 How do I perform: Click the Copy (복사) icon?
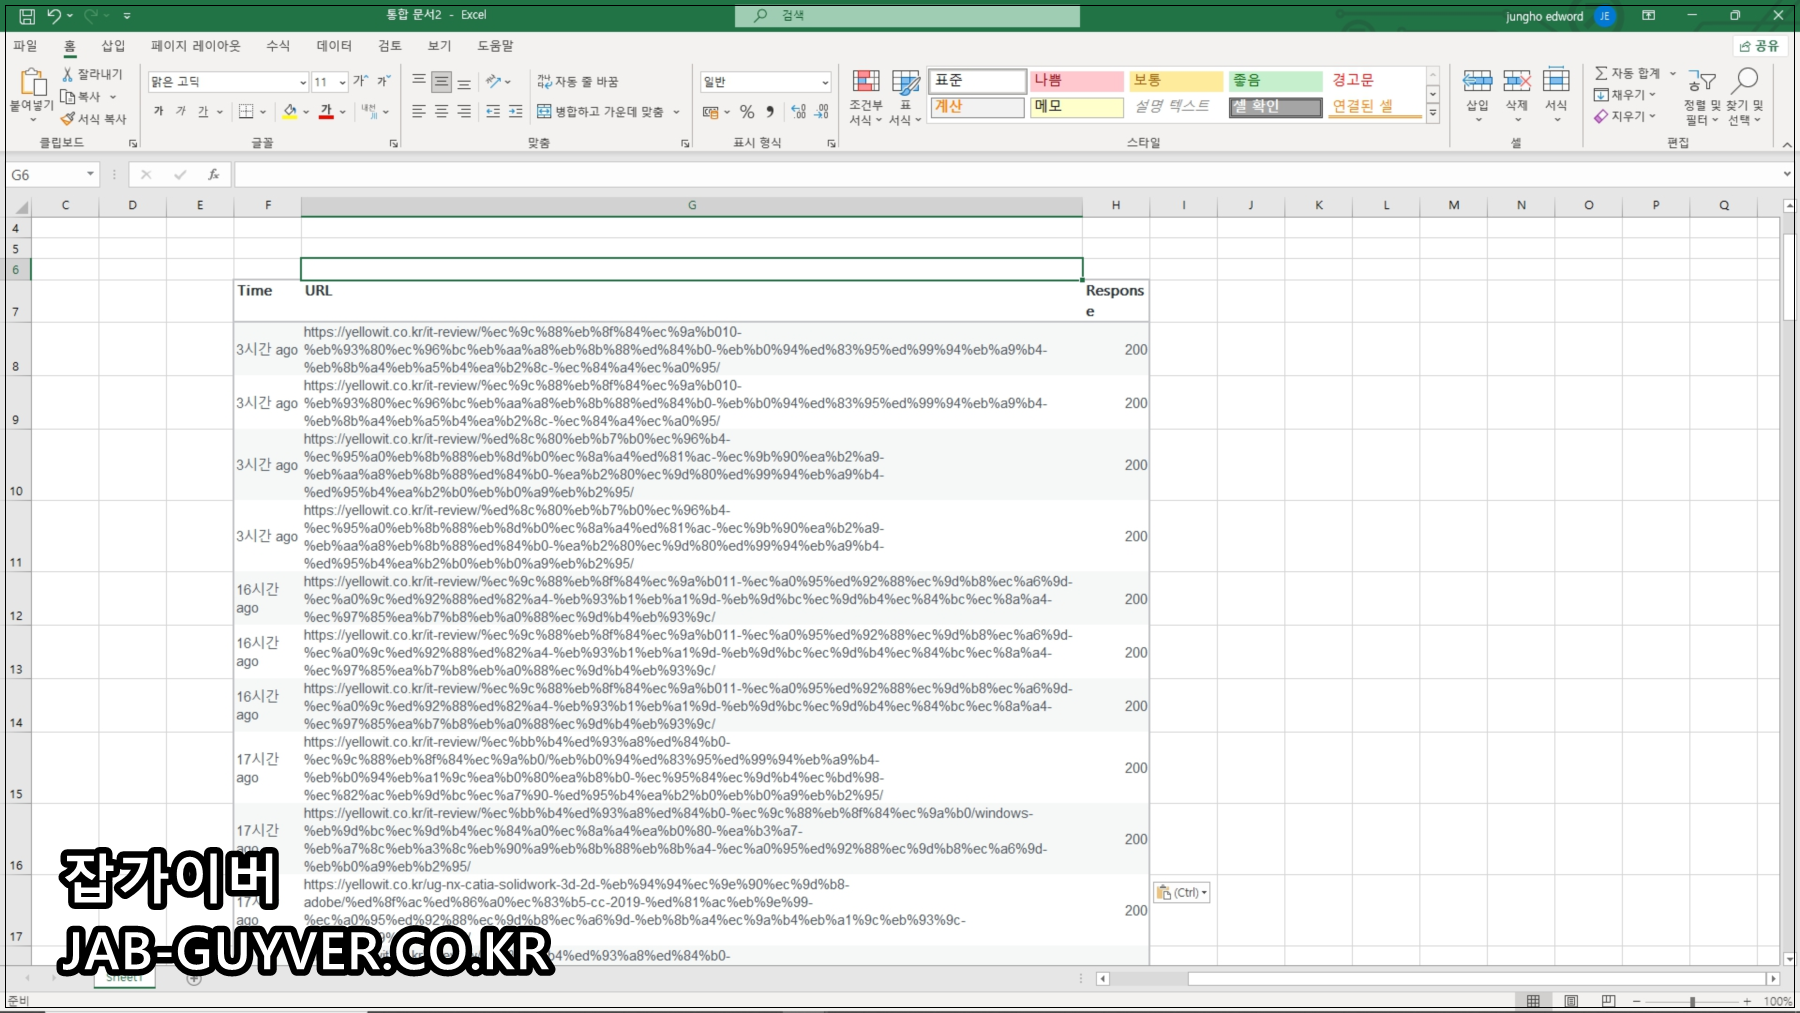68,96
